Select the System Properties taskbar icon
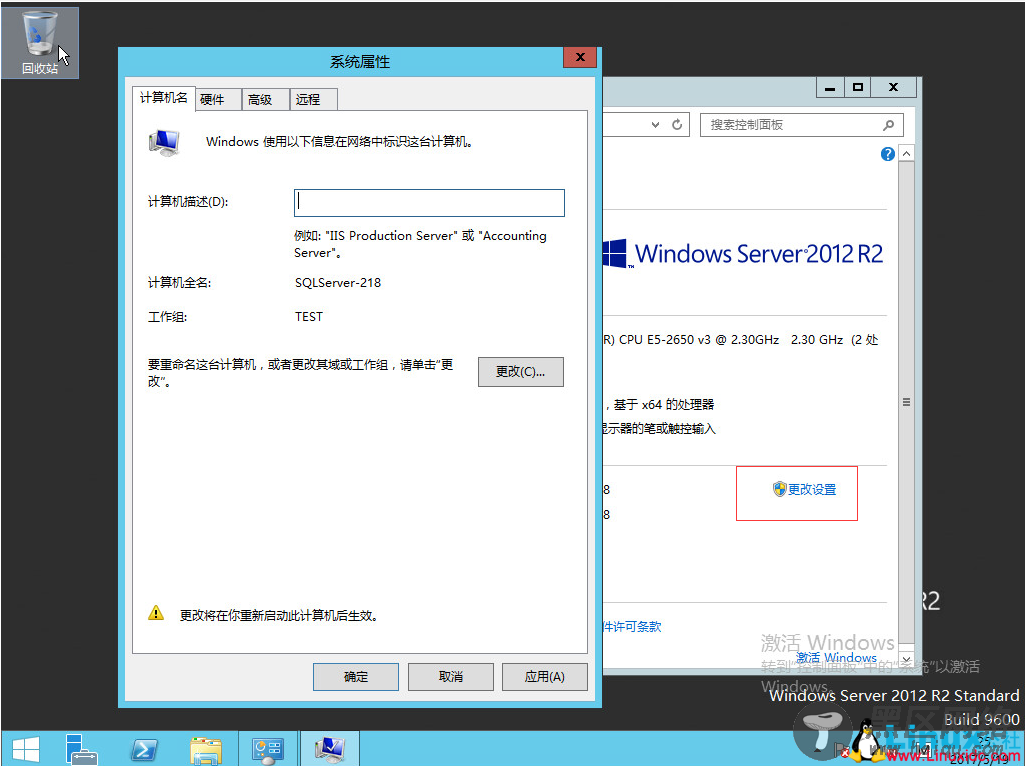The width and height of the screenshot is (1025, 766). (330, 750)
